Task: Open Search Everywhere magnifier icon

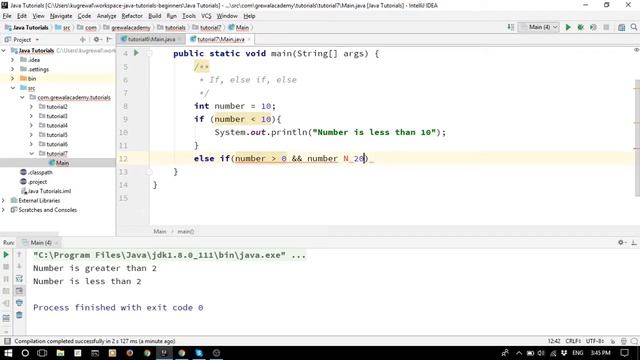Action: [633, 27]
